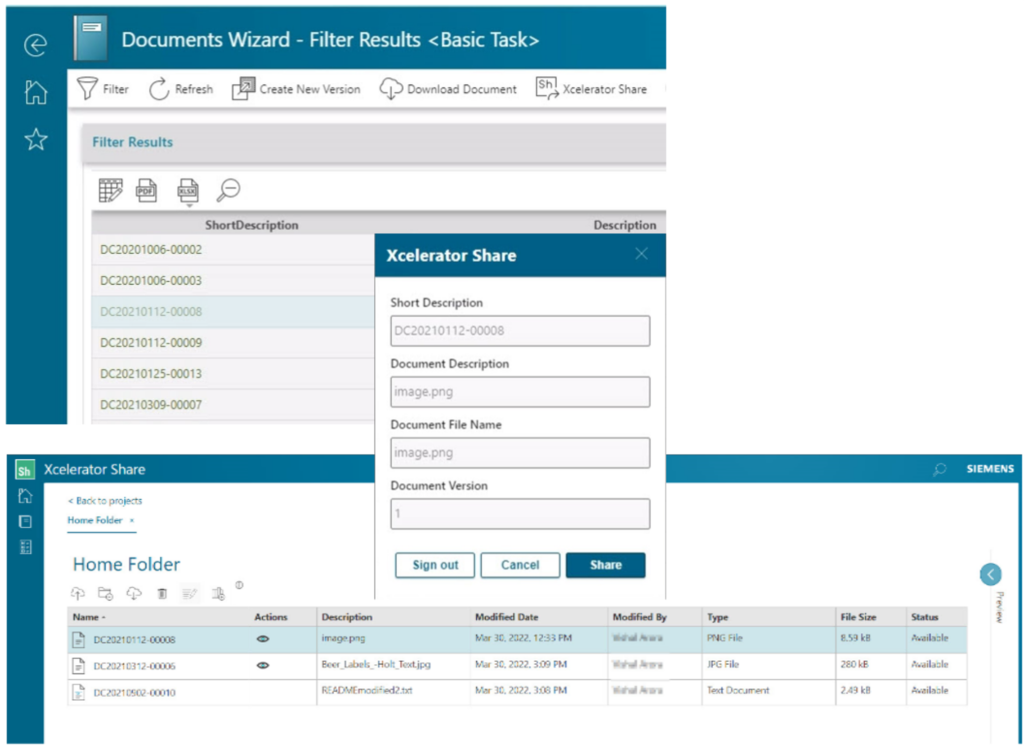Open Home icon in Xcelerator Share sidebar
Viewport: 1024px width, 746px height.
coord(25,496)
